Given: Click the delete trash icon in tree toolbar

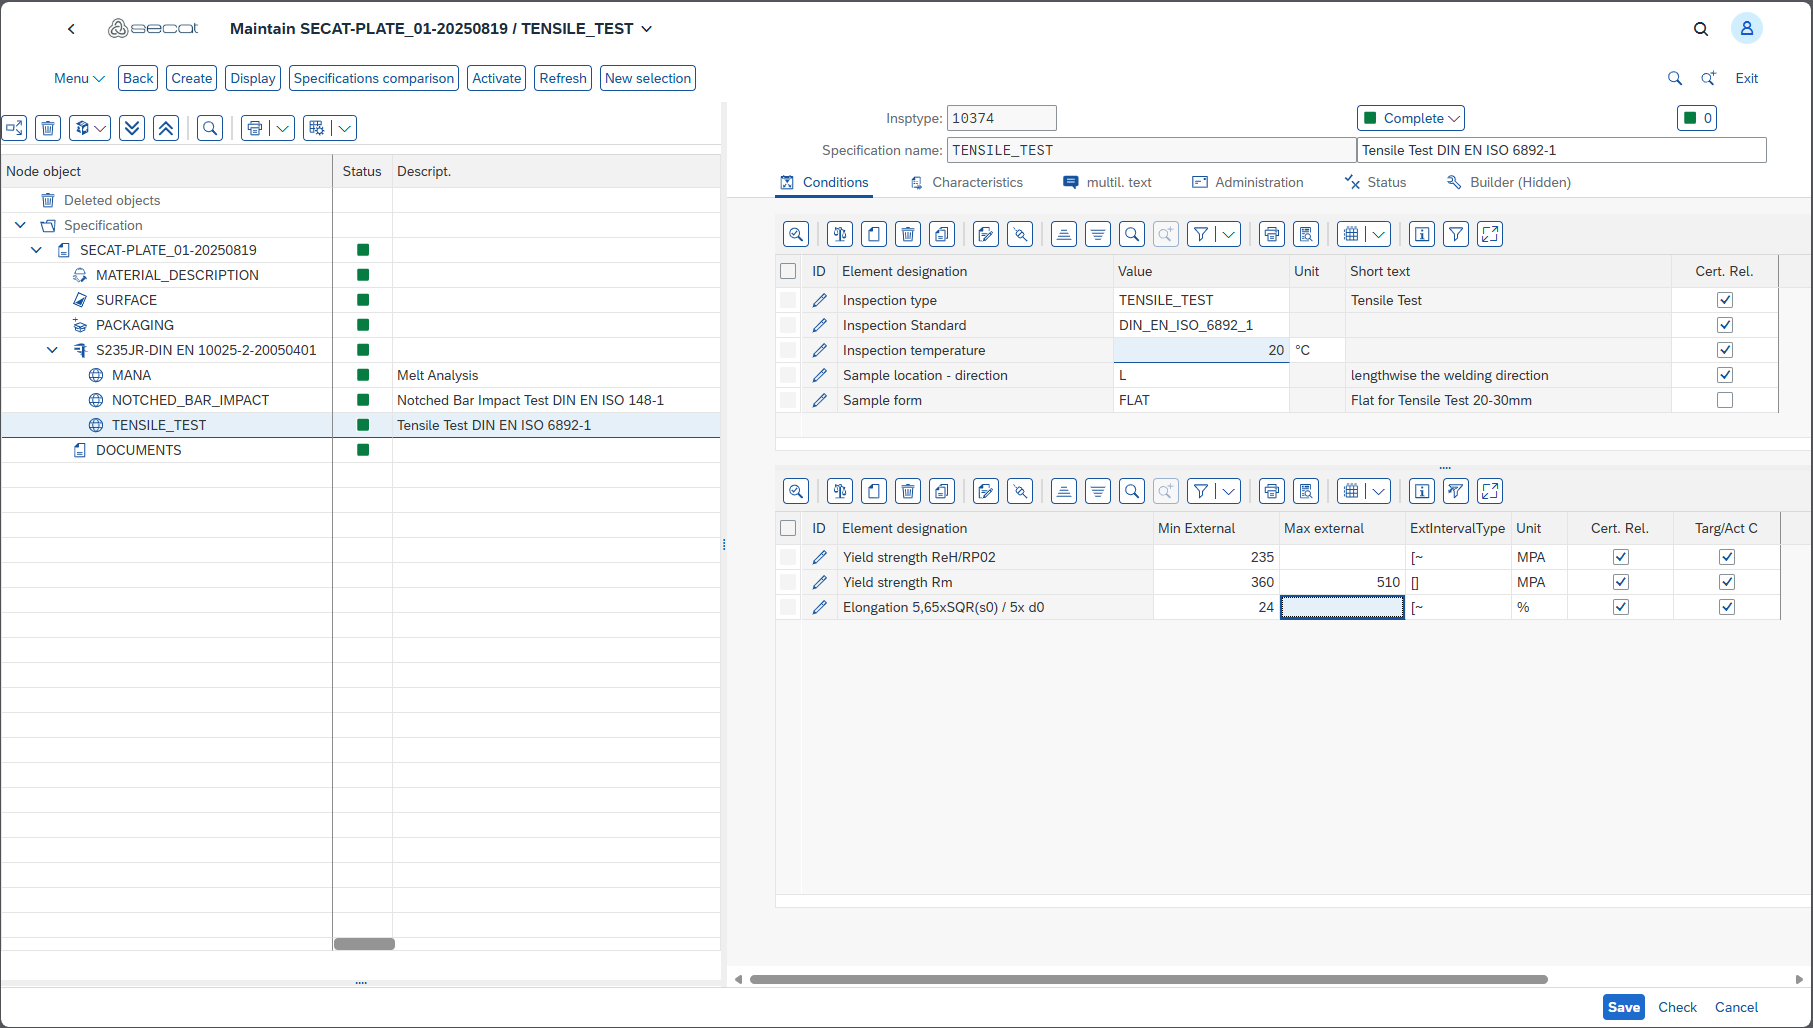Looking at the screenshot, I should (x=48, y=128).
